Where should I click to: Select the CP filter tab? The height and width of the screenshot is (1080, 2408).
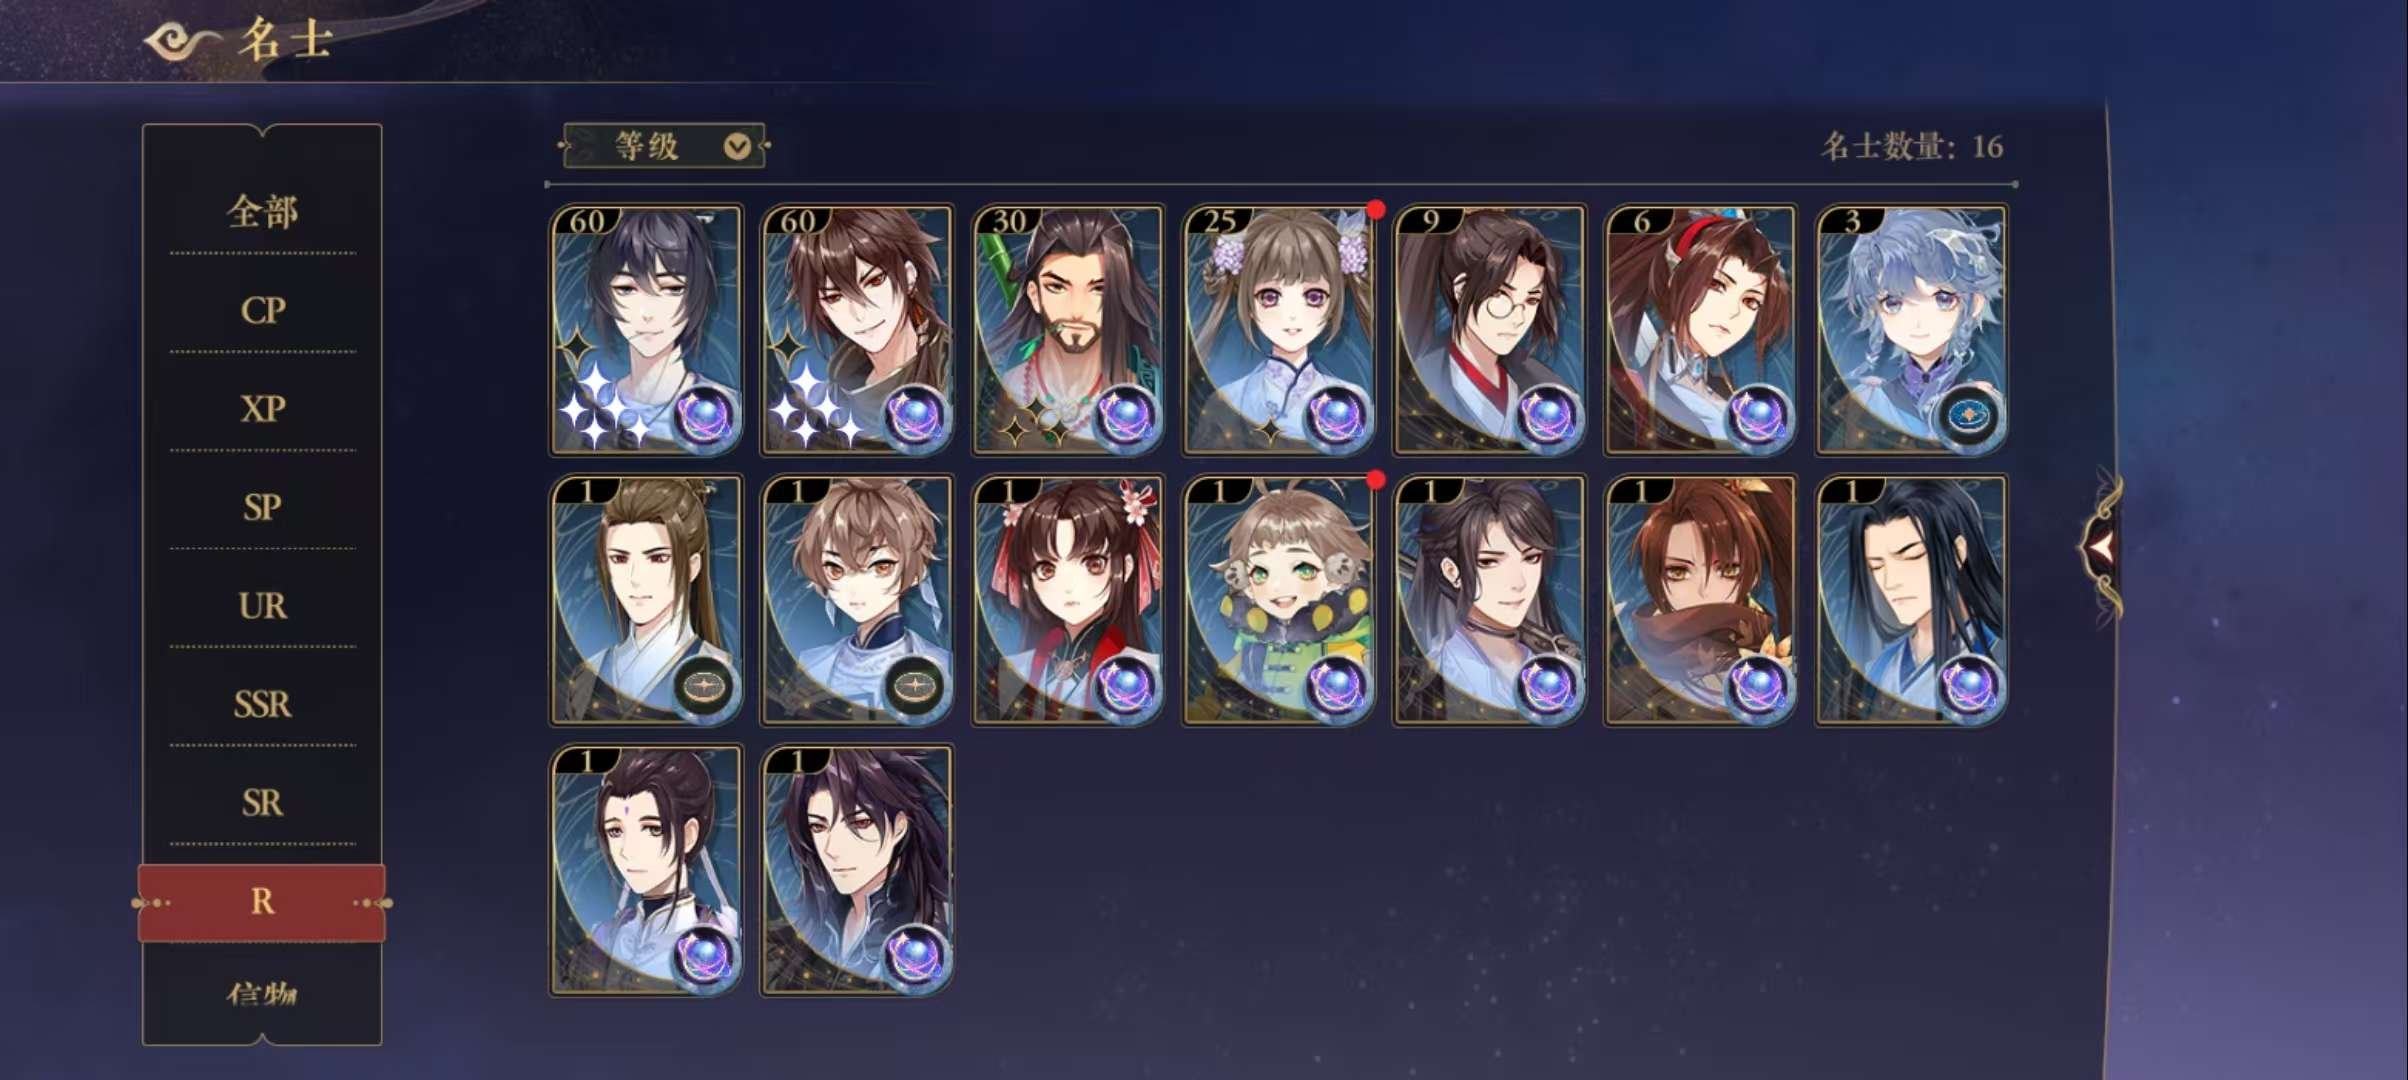coord(262,311)
